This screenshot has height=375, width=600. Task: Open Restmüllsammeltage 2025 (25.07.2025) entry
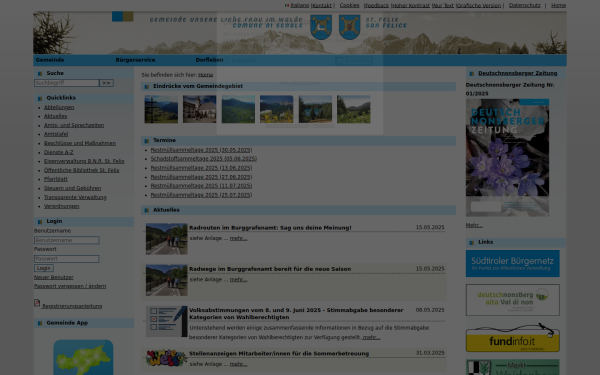coord(201,195)
